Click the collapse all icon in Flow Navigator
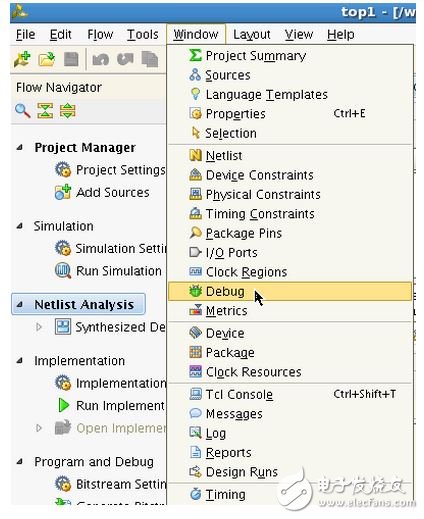The image size is (424, 519). pyautogui.click(x=45, y=111)
